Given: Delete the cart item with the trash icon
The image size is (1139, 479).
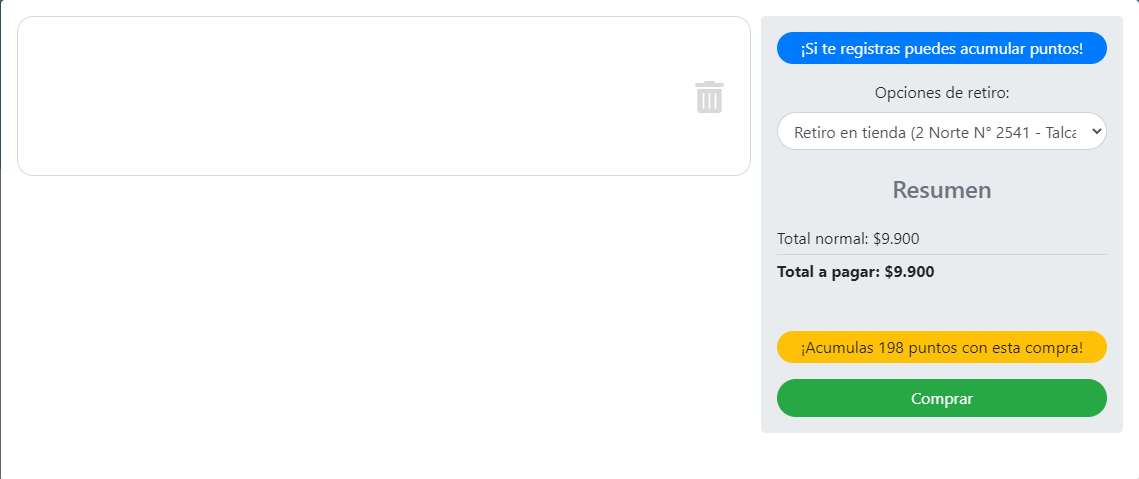Looking at the screenshot, I should tap(709, 97).
